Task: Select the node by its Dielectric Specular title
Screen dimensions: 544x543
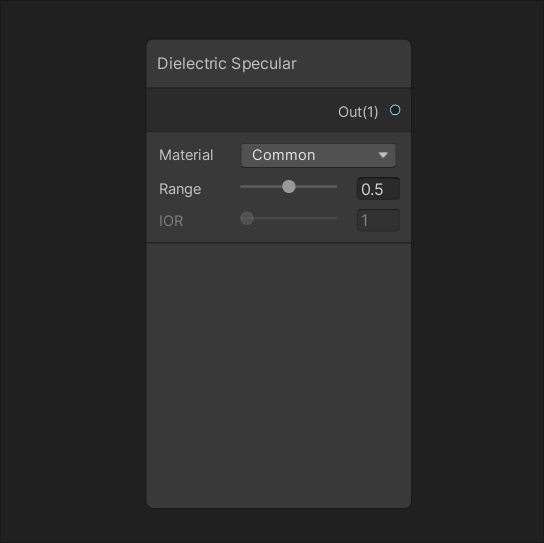Action: (227, 63)
